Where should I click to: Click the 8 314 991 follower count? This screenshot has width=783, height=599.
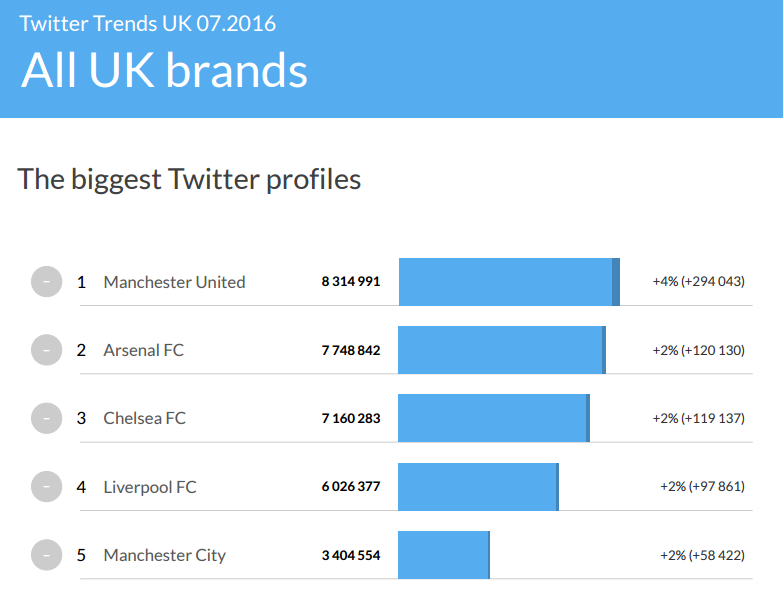(x=350, y=282)
